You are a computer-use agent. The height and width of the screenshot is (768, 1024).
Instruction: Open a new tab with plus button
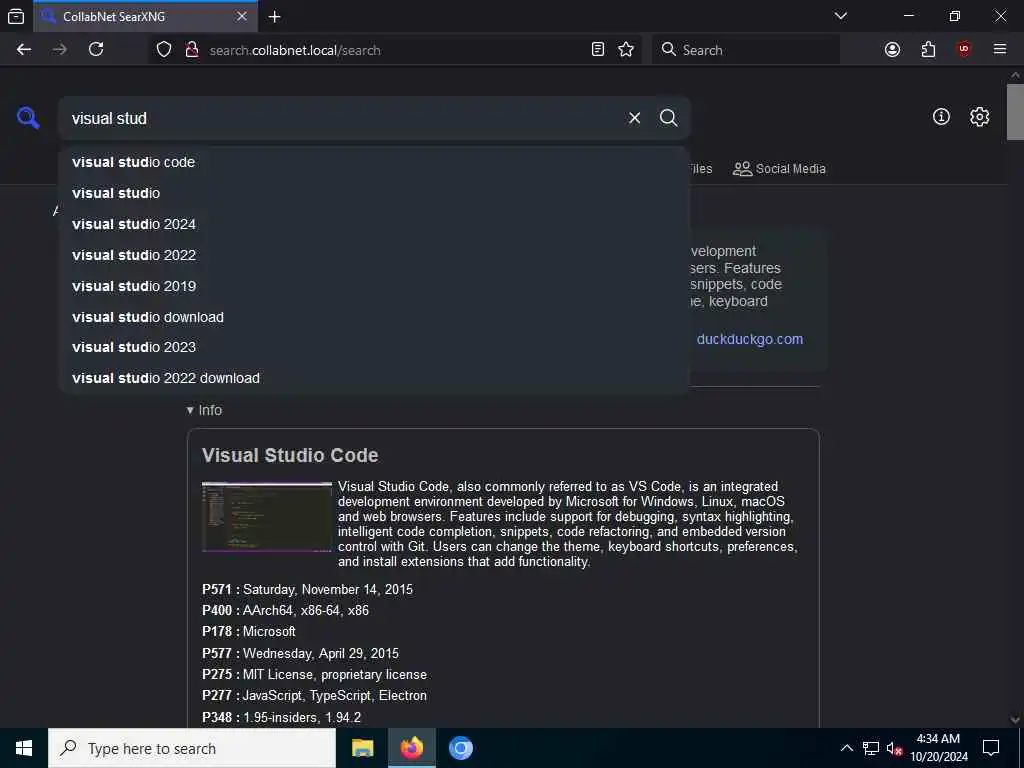(x=274, y=17)
